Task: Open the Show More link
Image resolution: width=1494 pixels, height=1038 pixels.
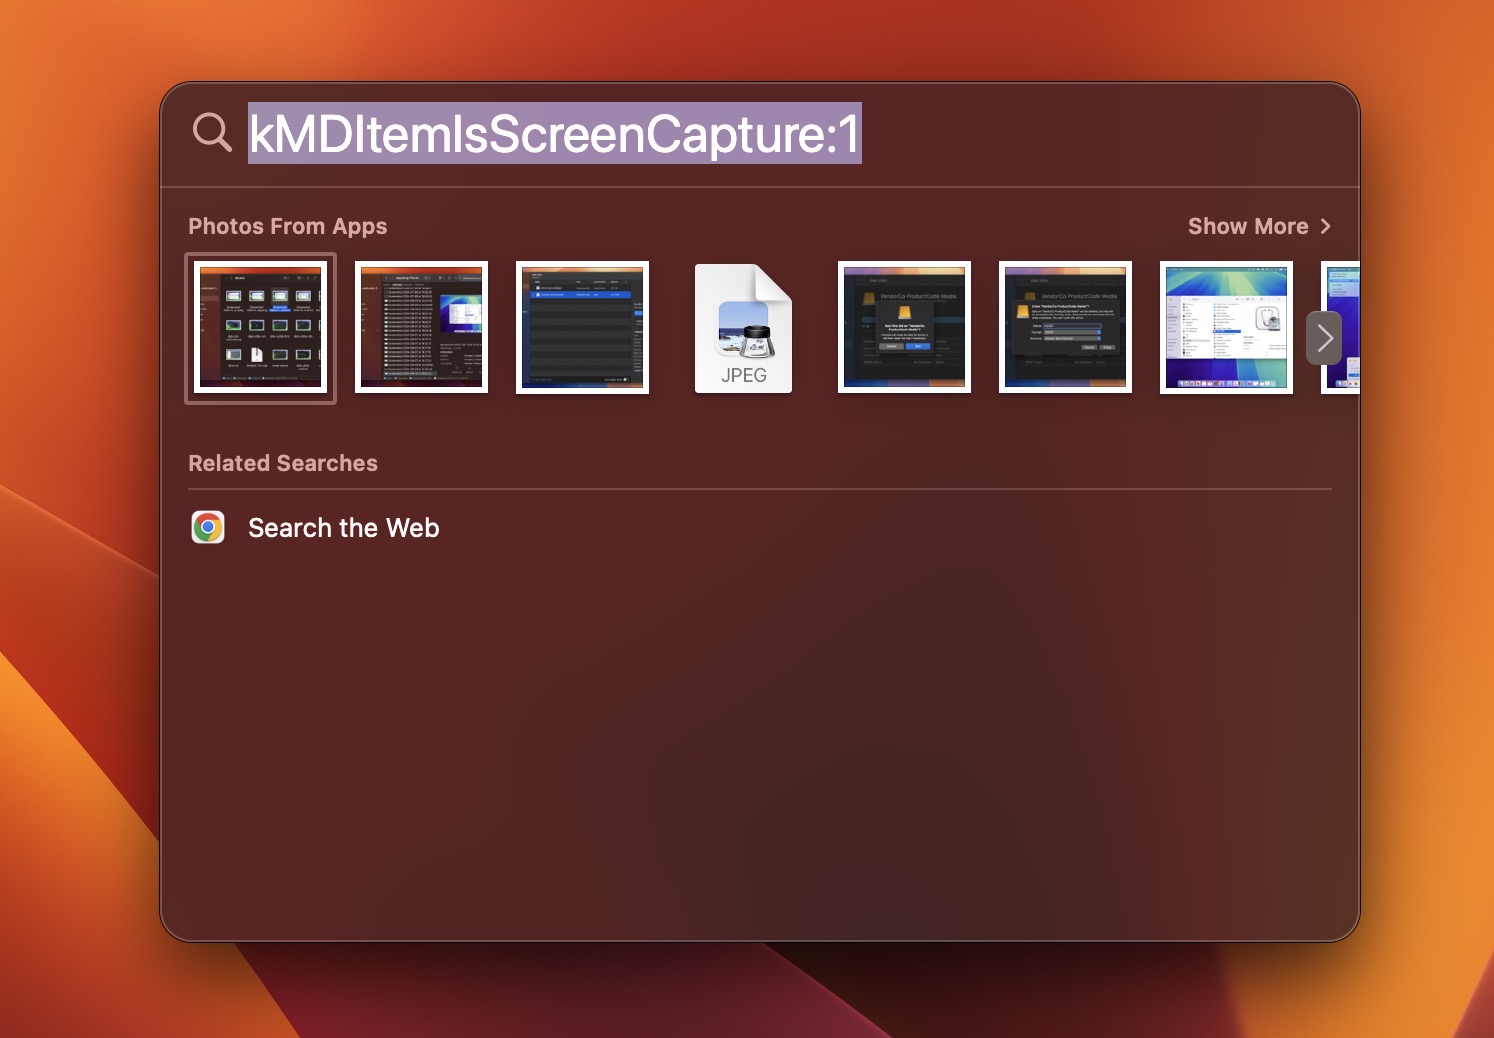Action: [1248, 226]
